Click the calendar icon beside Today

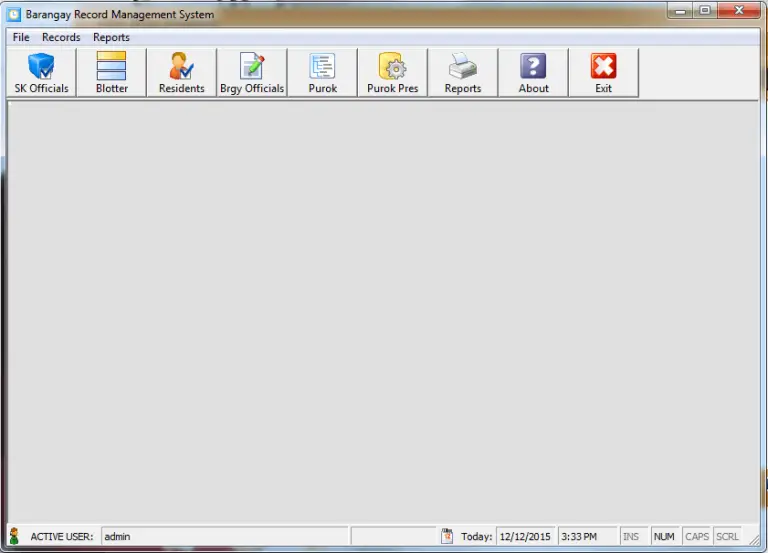point(447,536)
